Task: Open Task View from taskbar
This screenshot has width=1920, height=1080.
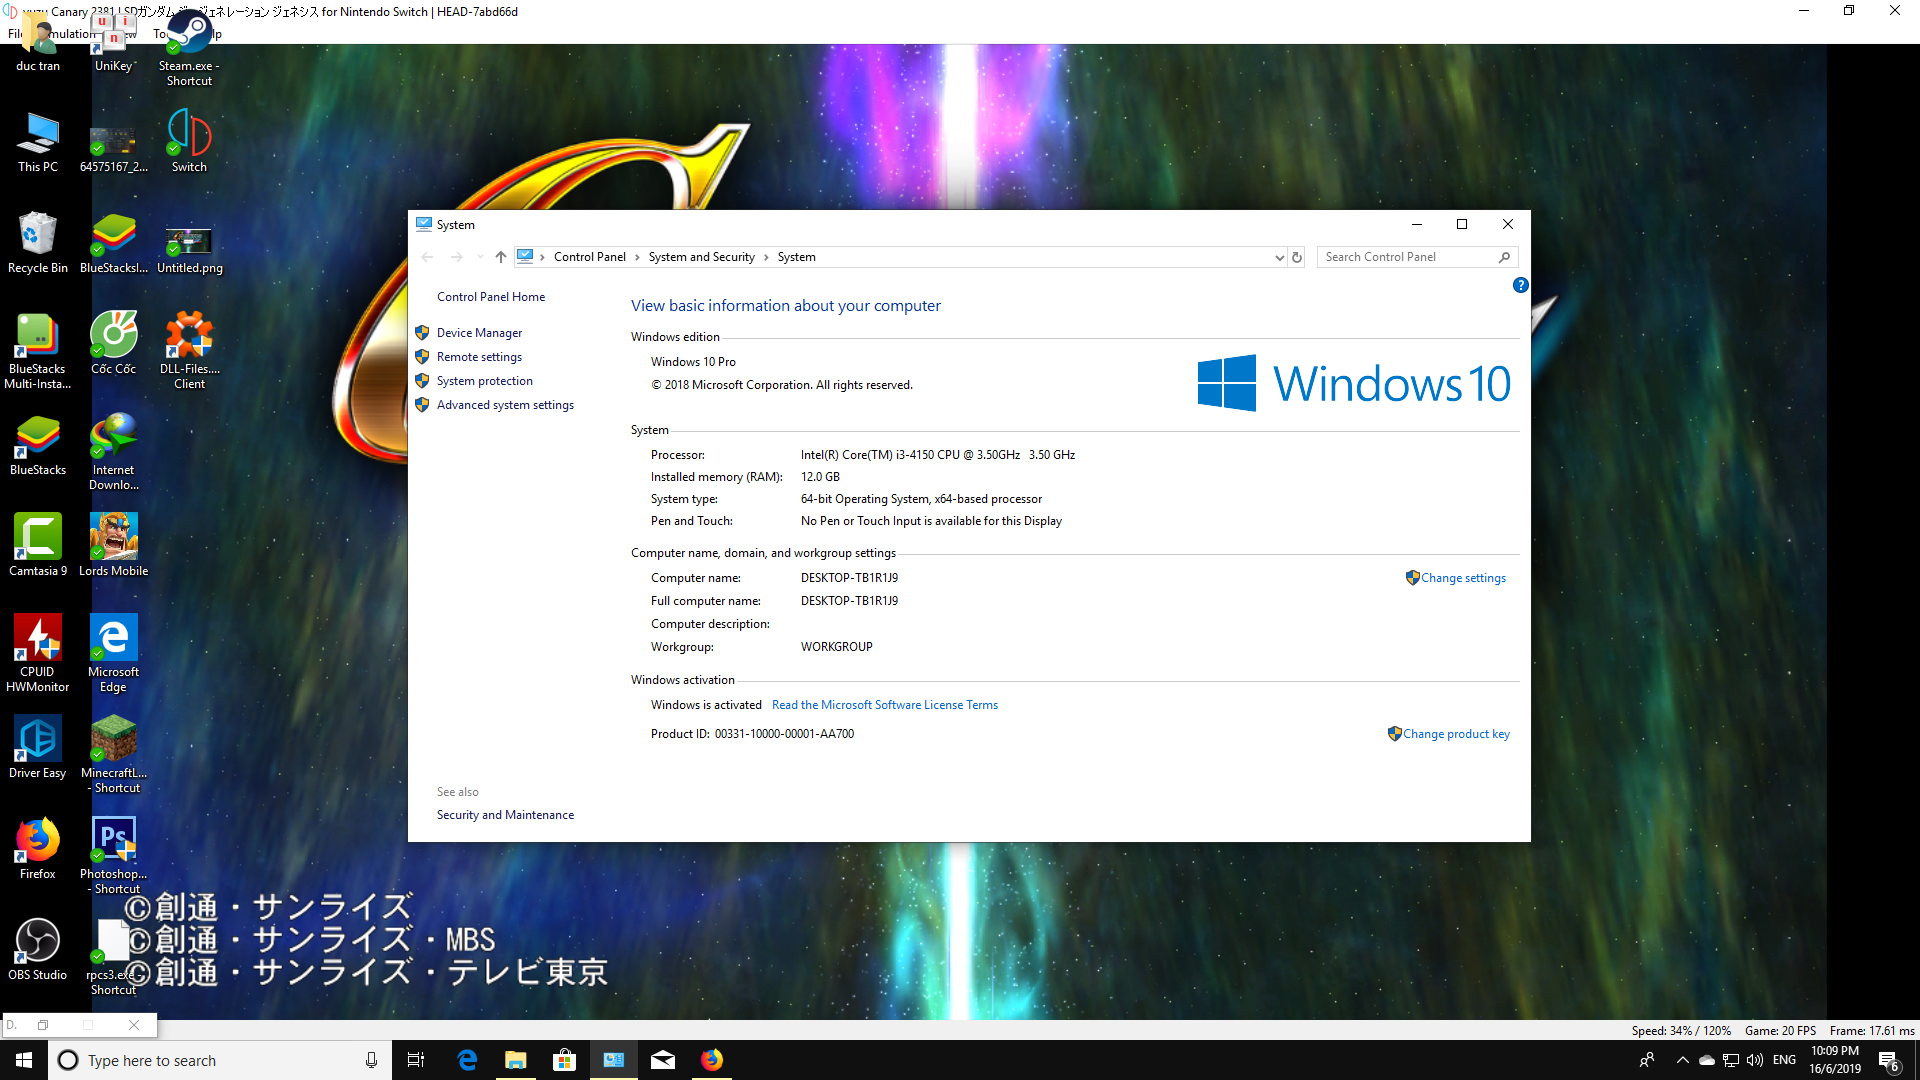Action: point(416,1060)
